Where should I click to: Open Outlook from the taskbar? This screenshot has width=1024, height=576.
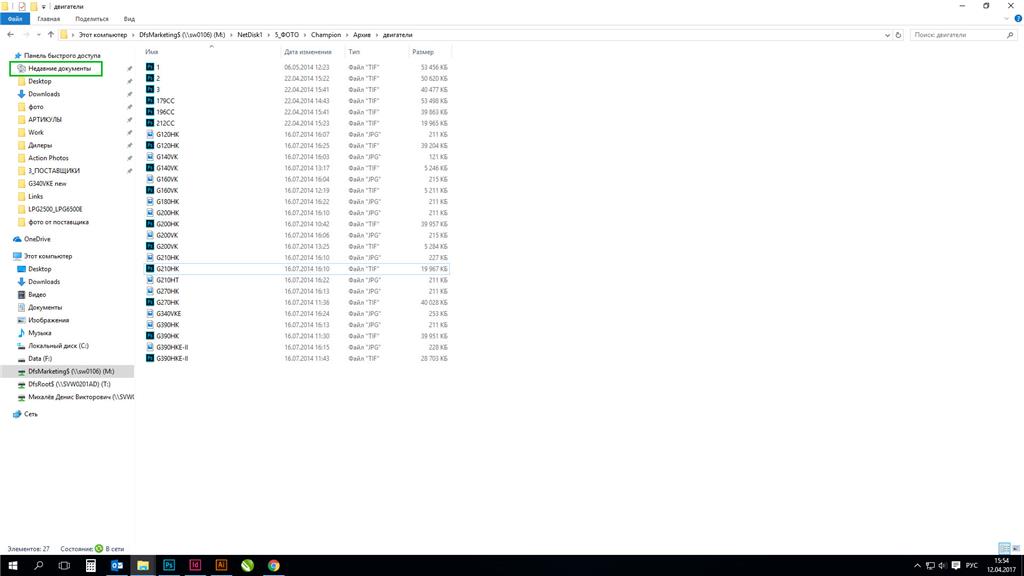[117, 566]
